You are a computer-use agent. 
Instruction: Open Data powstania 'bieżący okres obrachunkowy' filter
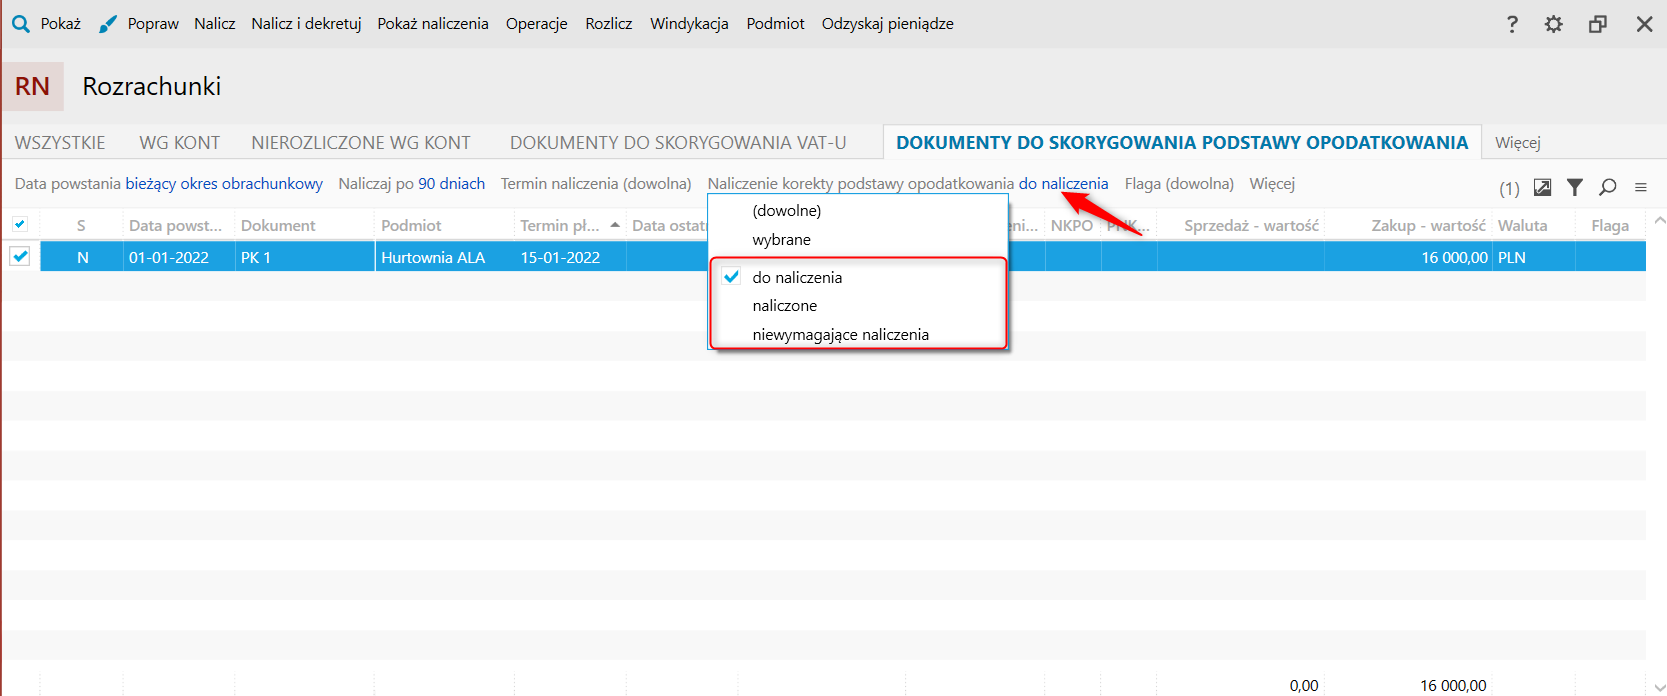pyautogui.click(x=224, y=184)
